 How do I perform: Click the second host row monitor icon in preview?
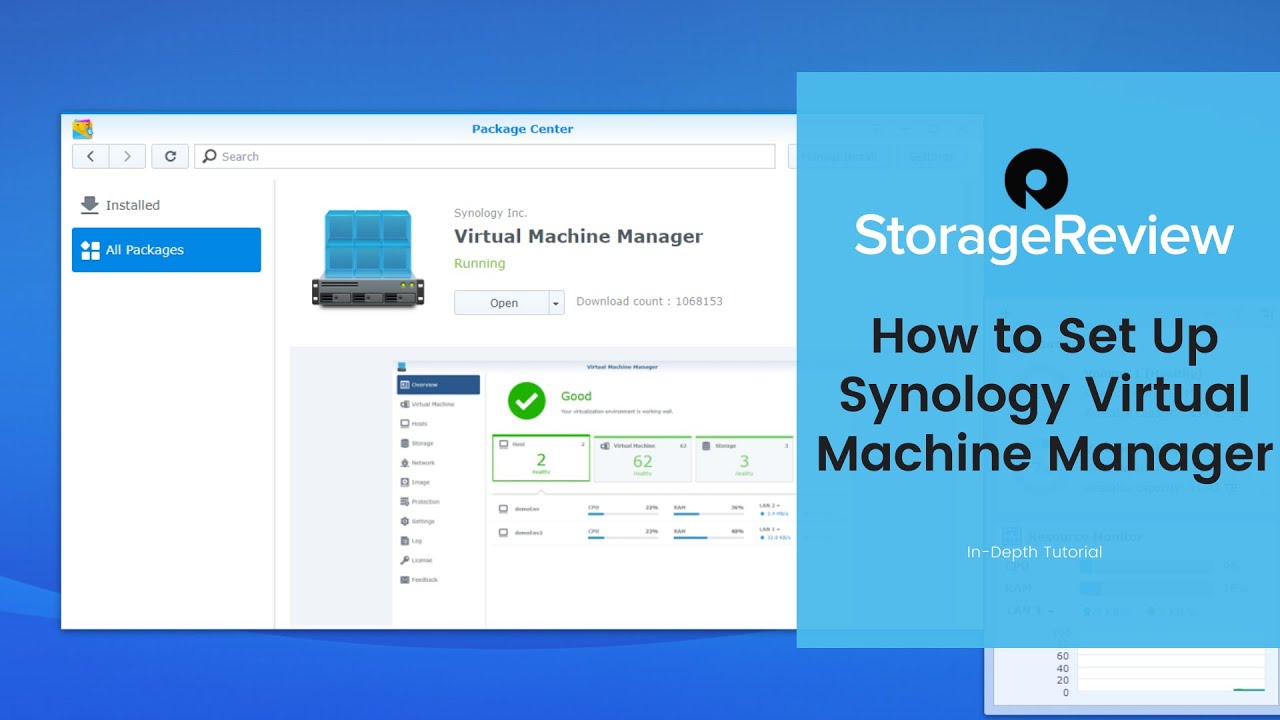click(503, 532)
